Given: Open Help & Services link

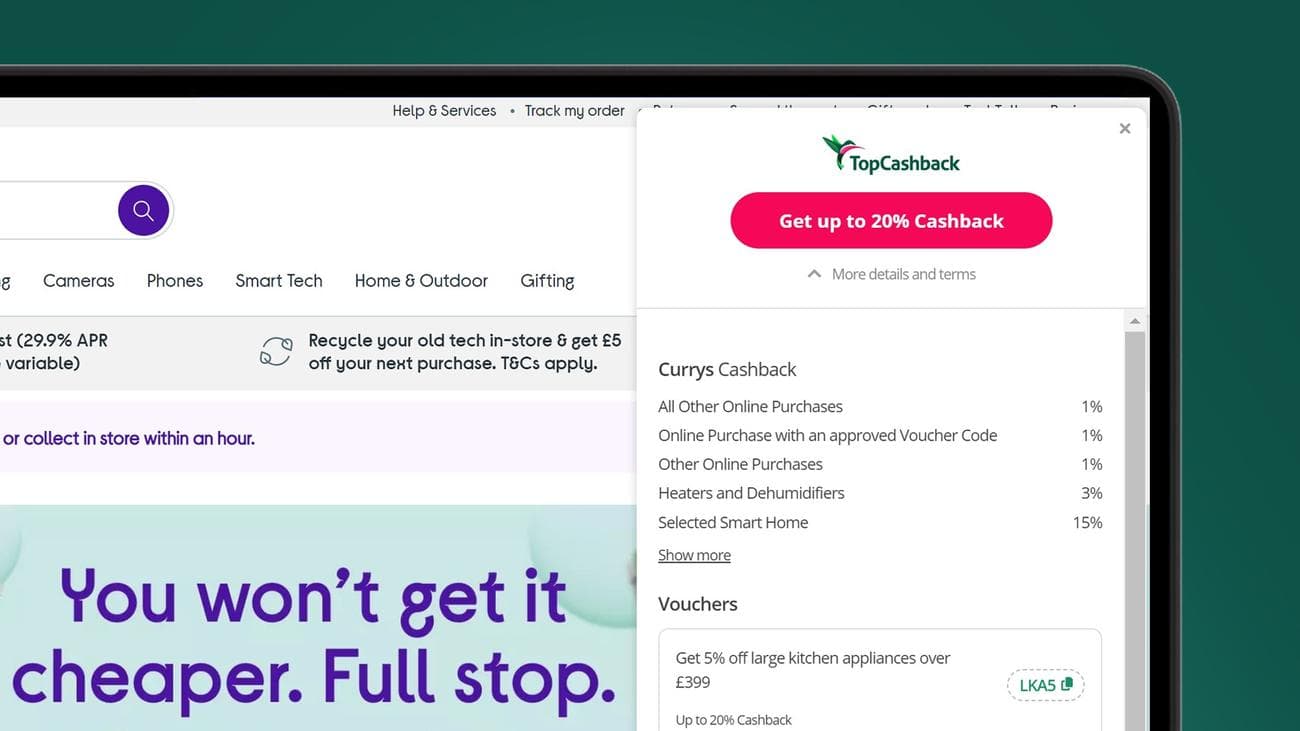Looking at the screenshot, I should pyautogui.click(x=444, y=111).
